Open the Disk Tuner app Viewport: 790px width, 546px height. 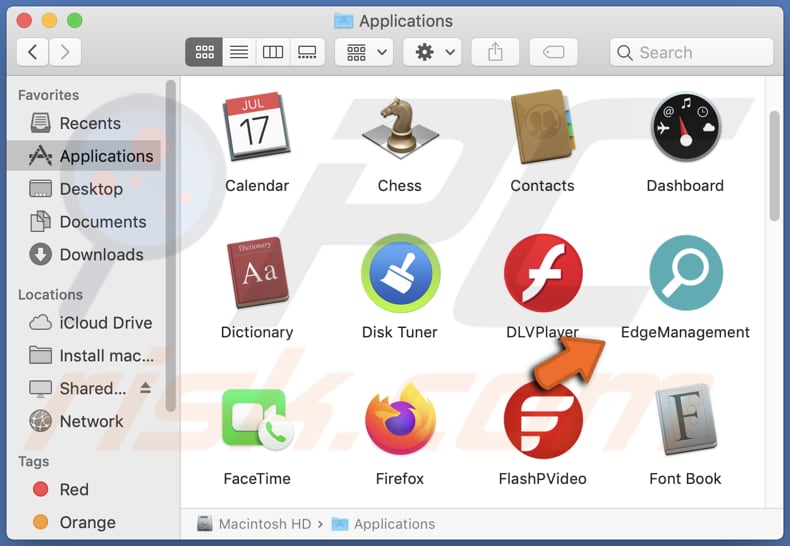(x=399, y=274)
